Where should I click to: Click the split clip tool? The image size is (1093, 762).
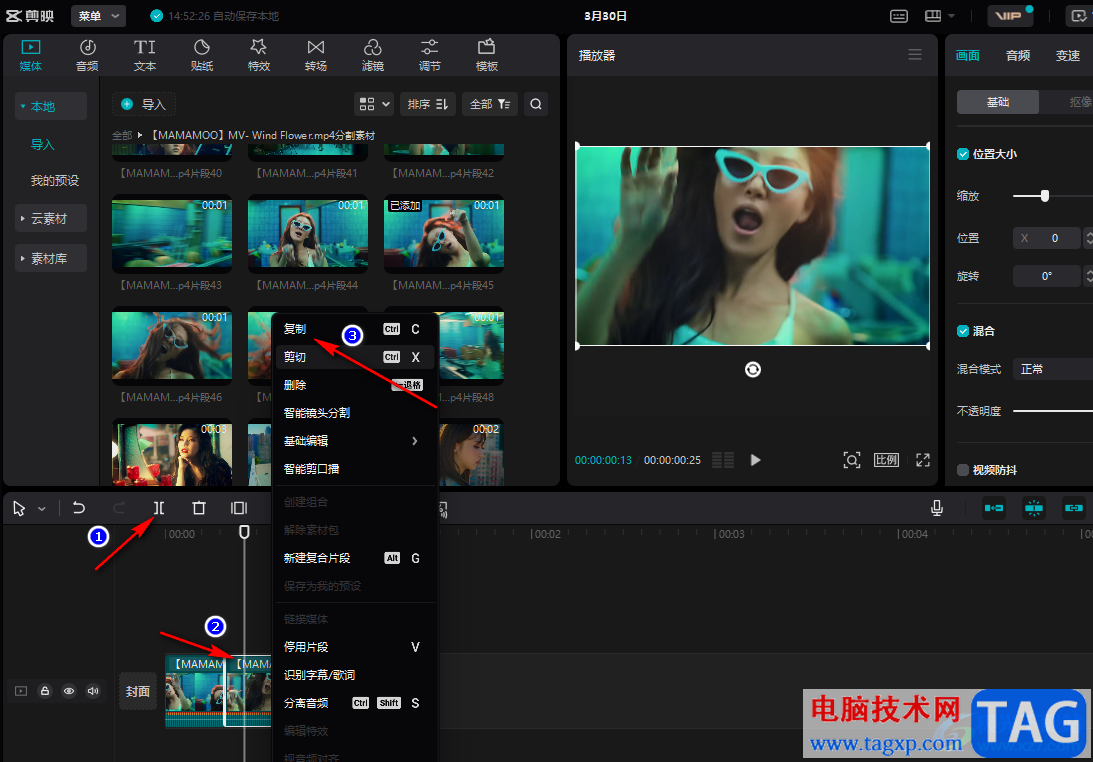(159, 508)
